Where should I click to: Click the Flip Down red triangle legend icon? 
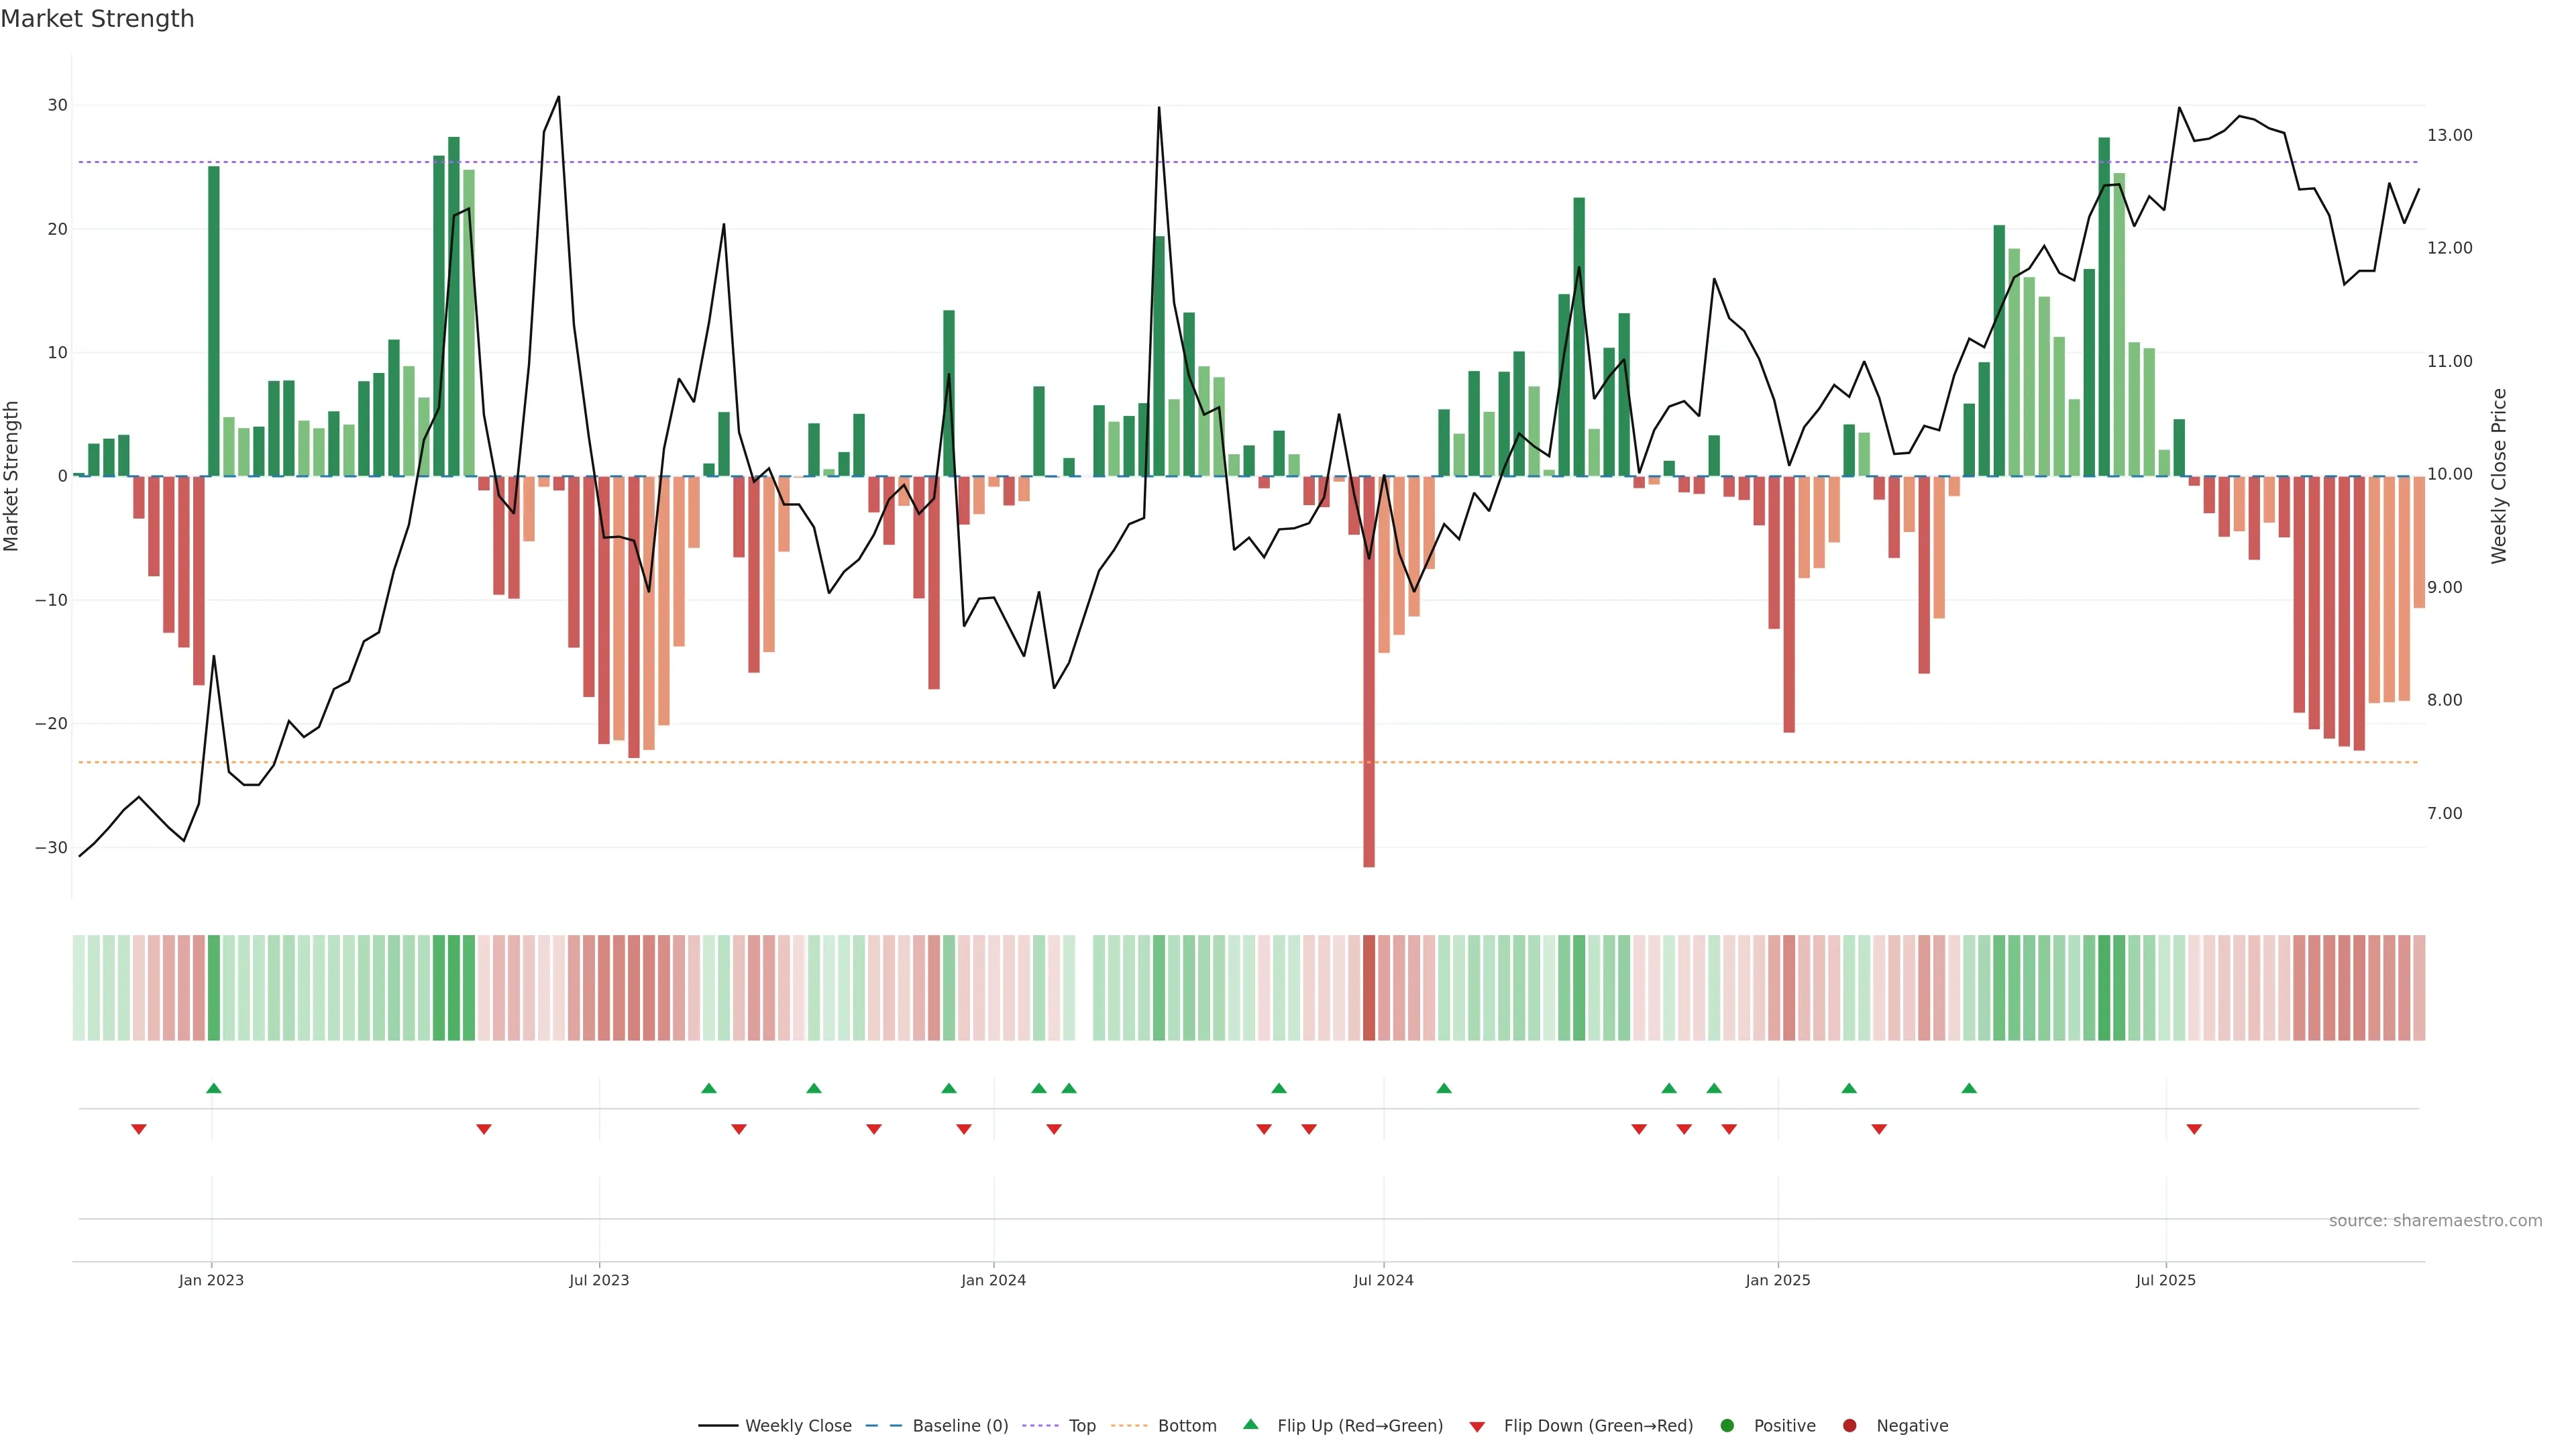[1477, 1427]
